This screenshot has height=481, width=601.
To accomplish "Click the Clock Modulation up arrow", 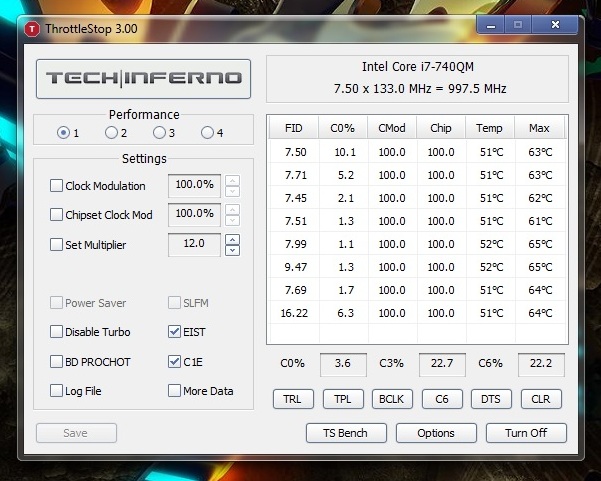I will point(233,180).
